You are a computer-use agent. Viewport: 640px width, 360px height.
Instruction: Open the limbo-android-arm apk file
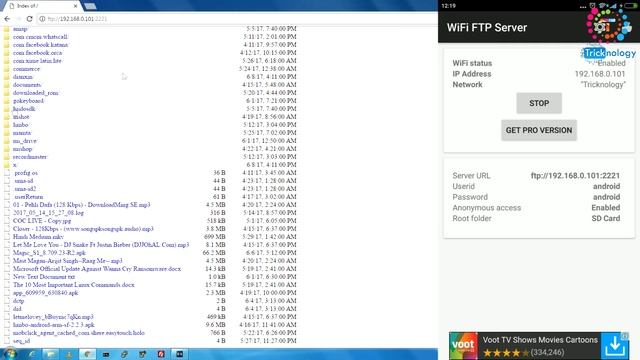(54, 325)
